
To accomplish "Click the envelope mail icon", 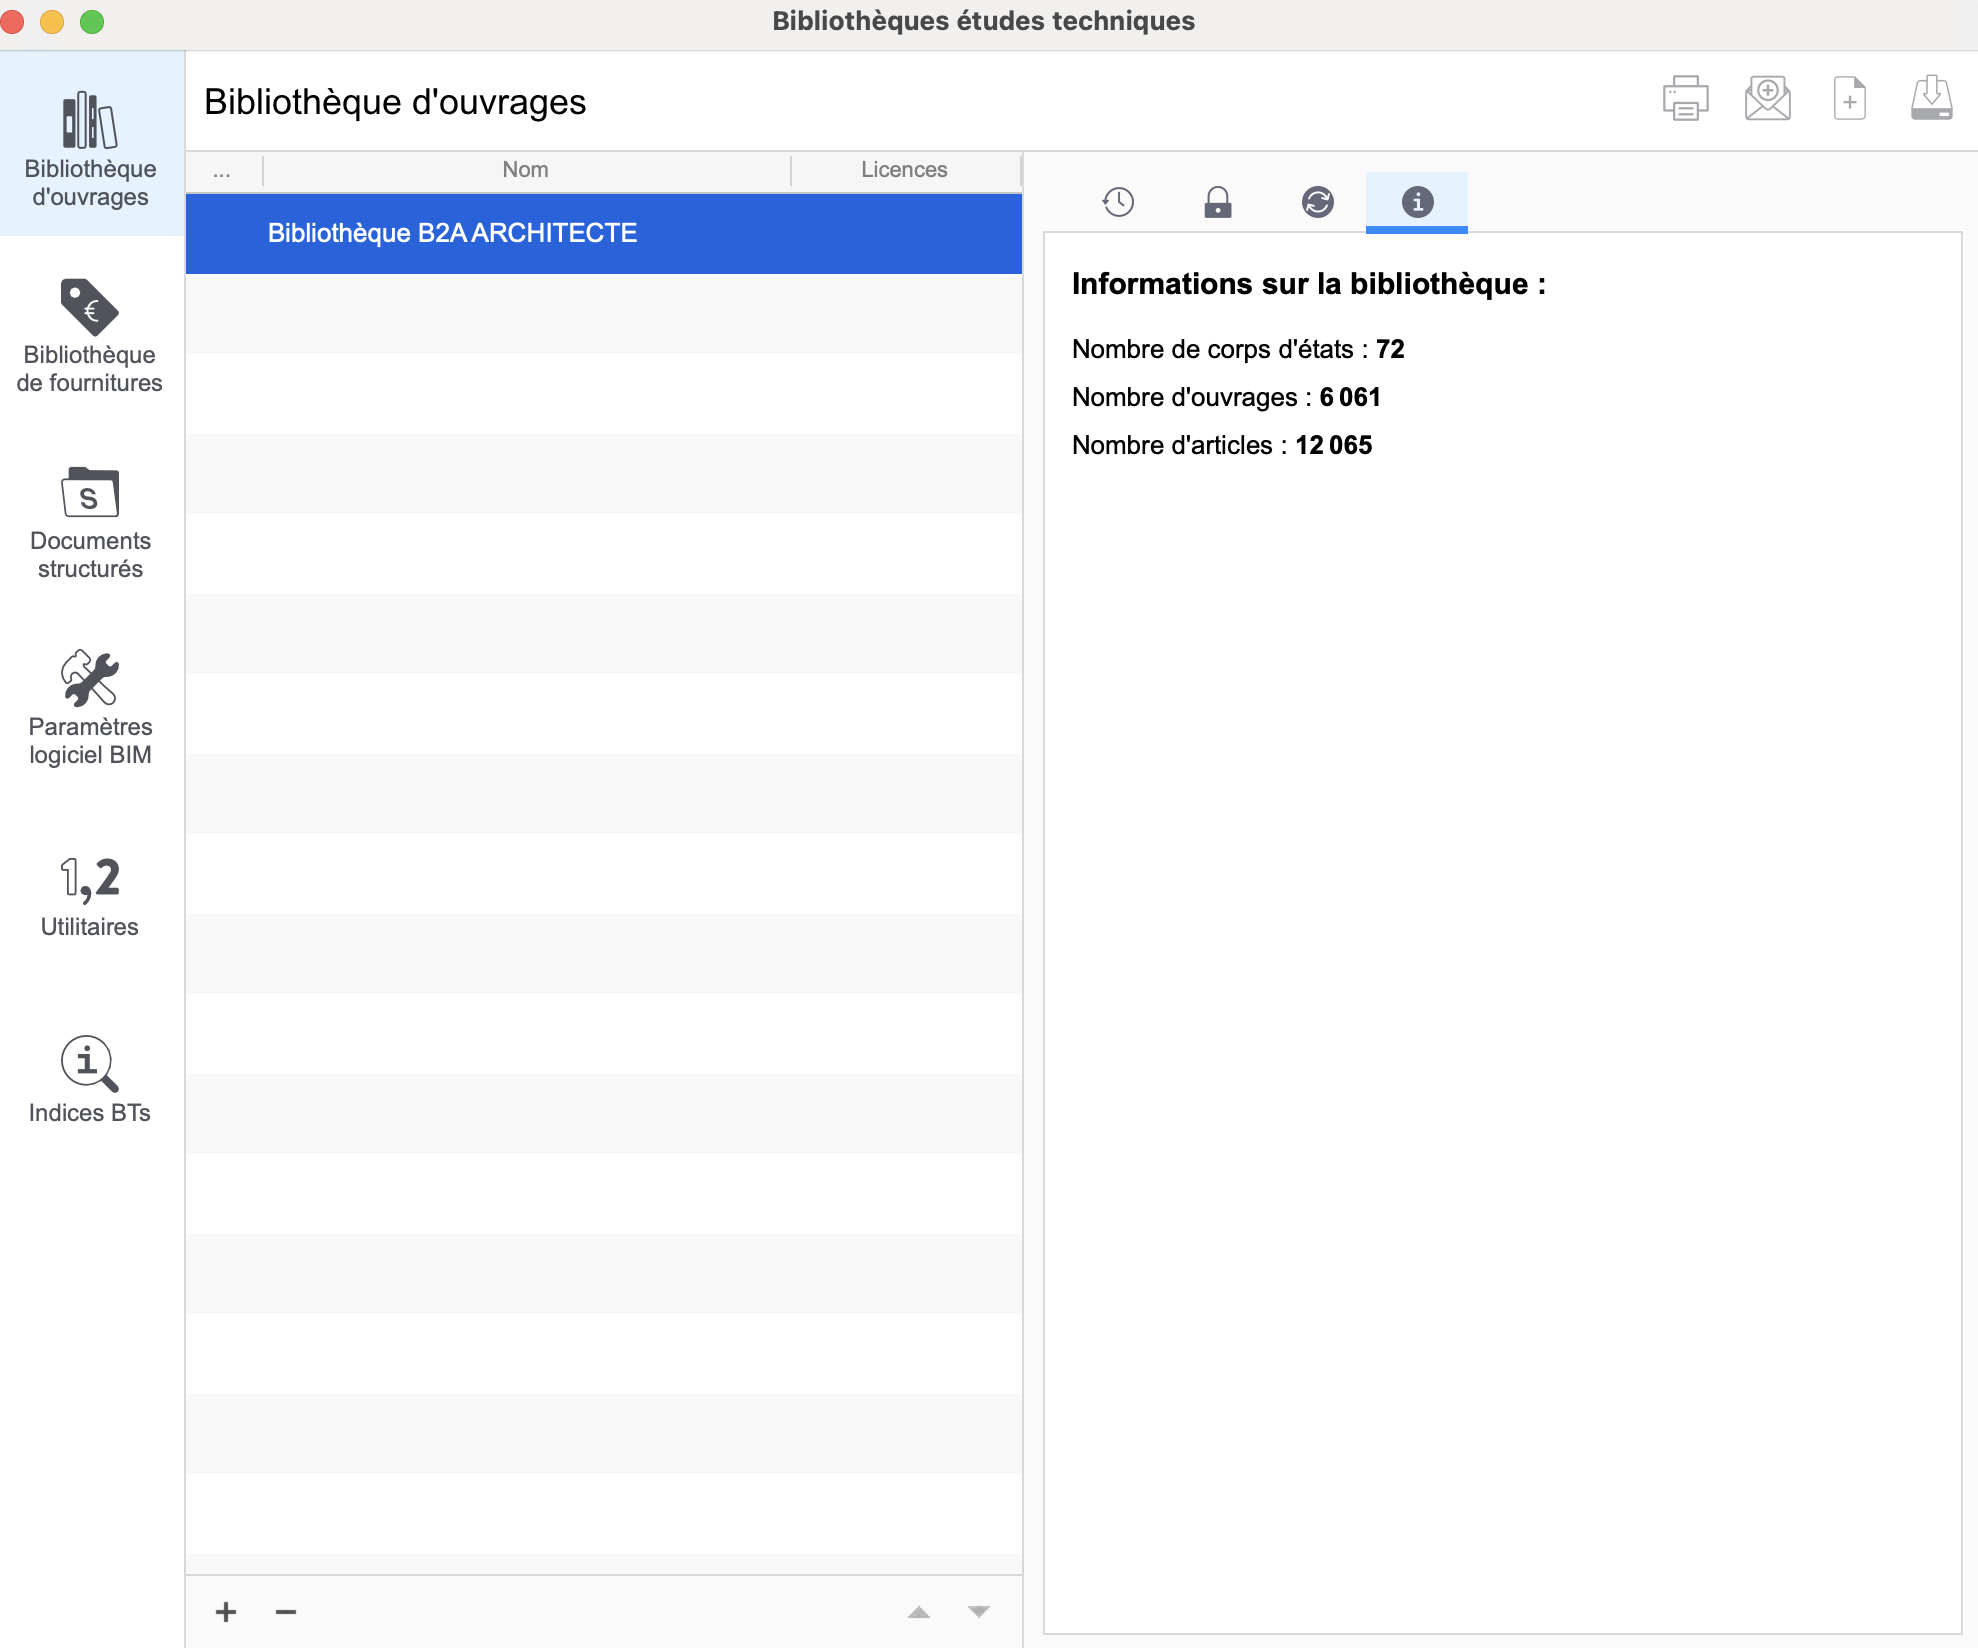I will [x=1767, y=99].
